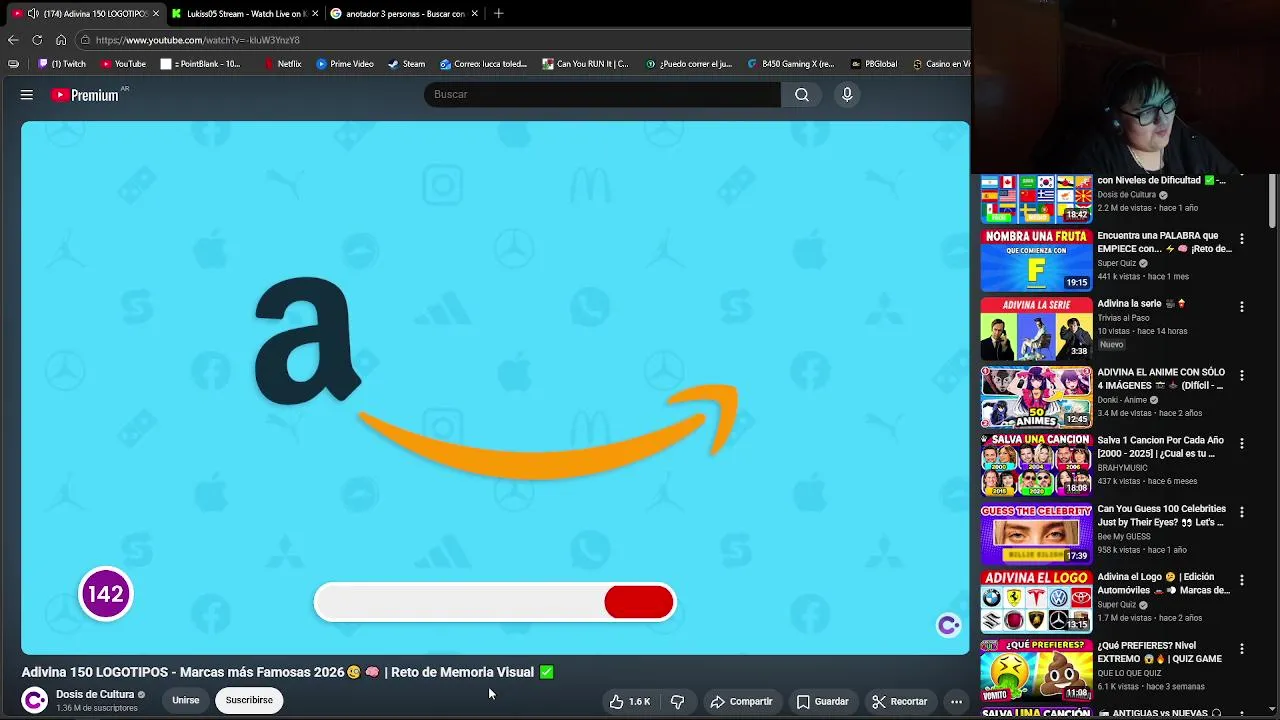1280x720 pixels.
Task: Open Dosis de Cultura channel avatar
Action: (x=35, y=700)
